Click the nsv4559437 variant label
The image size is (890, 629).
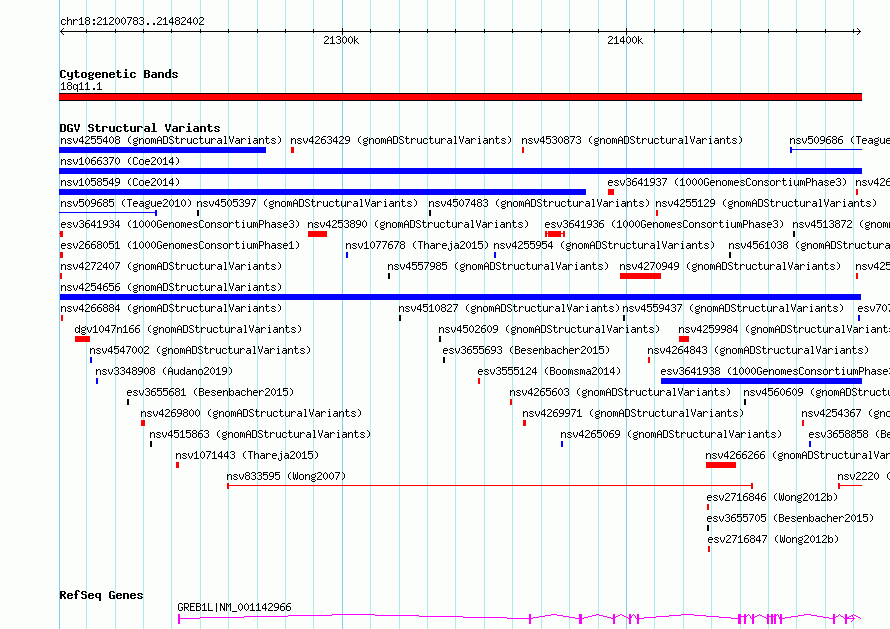733,308
